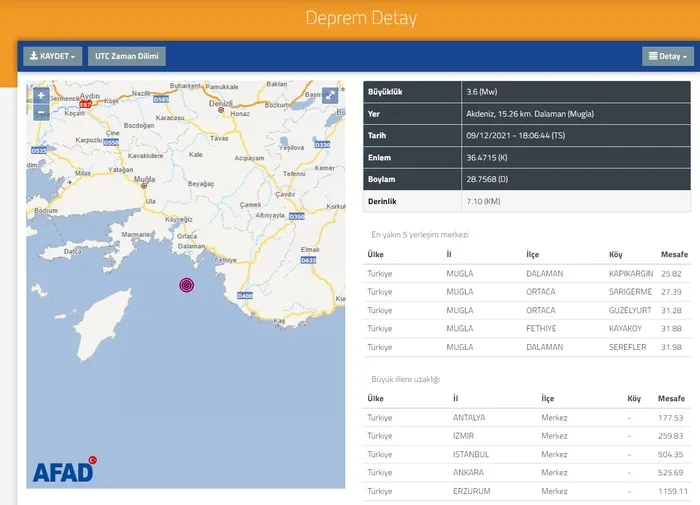Click the D585 road badge on map
This screenshot has width=700, height=505.
(161, 99)
